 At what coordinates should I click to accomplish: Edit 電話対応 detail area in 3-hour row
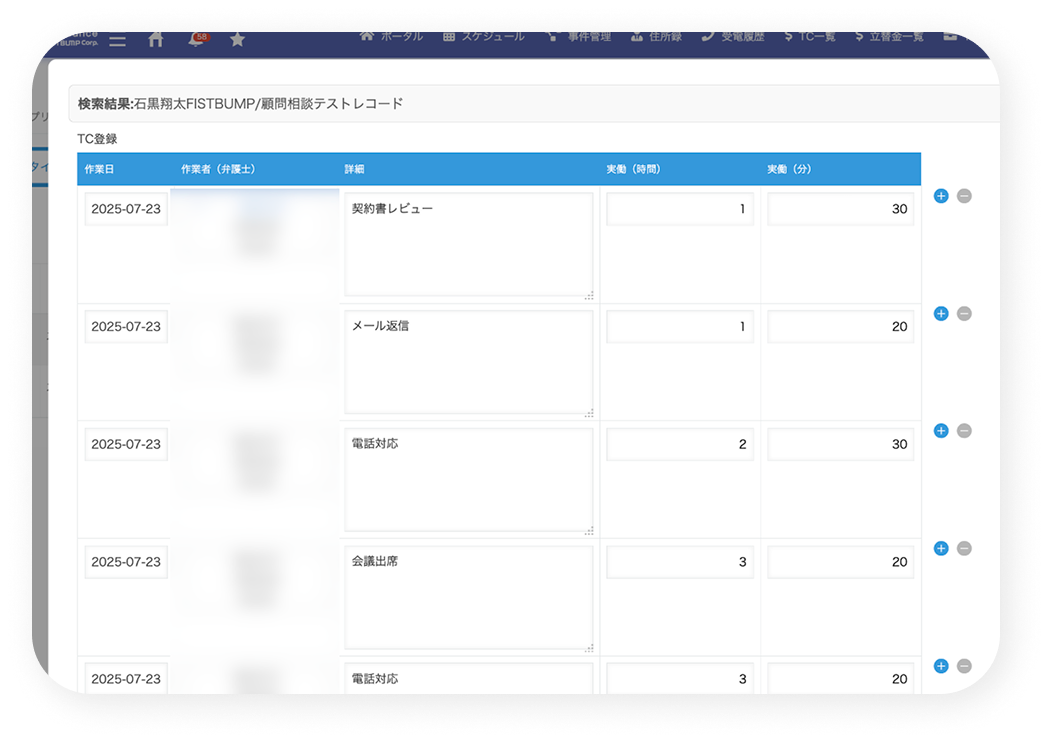(469, 678)
